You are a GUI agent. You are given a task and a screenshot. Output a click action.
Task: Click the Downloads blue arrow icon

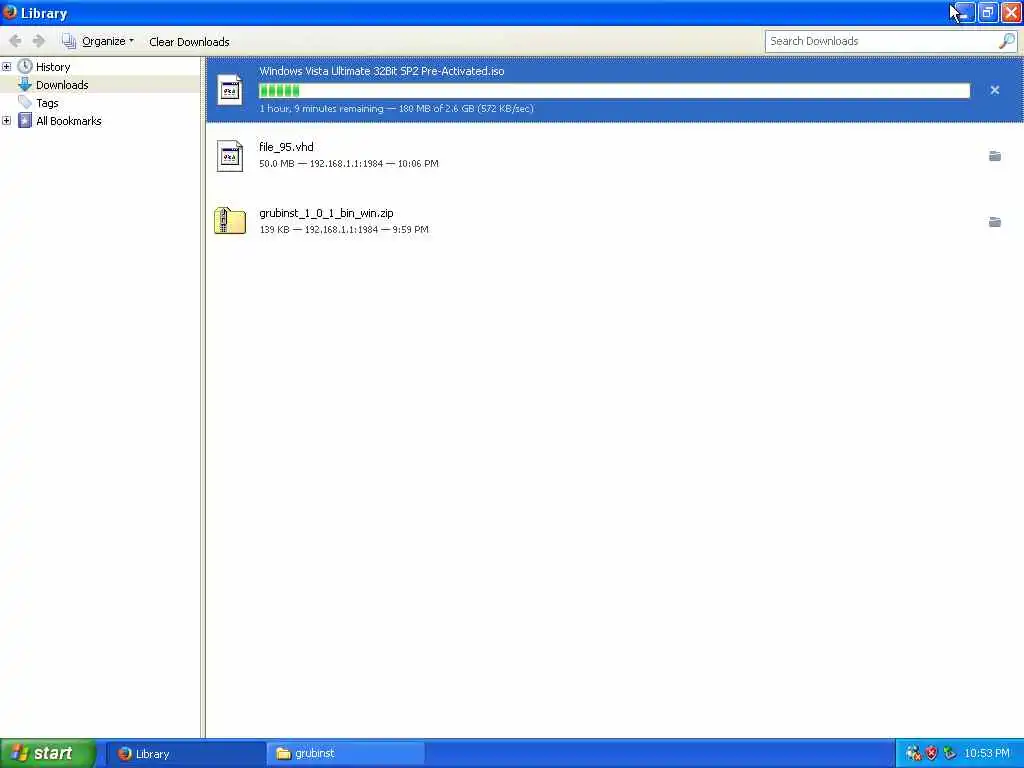click(x=25, y=84)
